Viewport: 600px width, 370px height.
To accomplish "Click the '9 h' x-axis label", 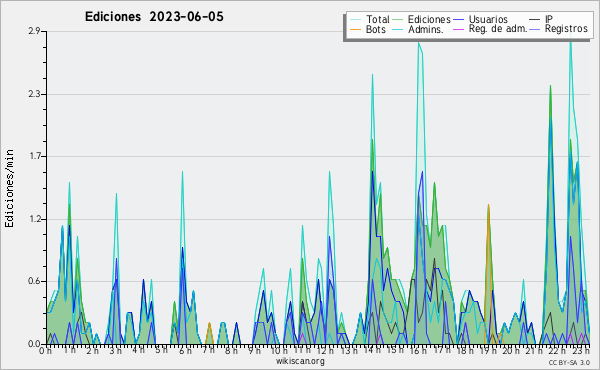I will (x=254, y=351).
